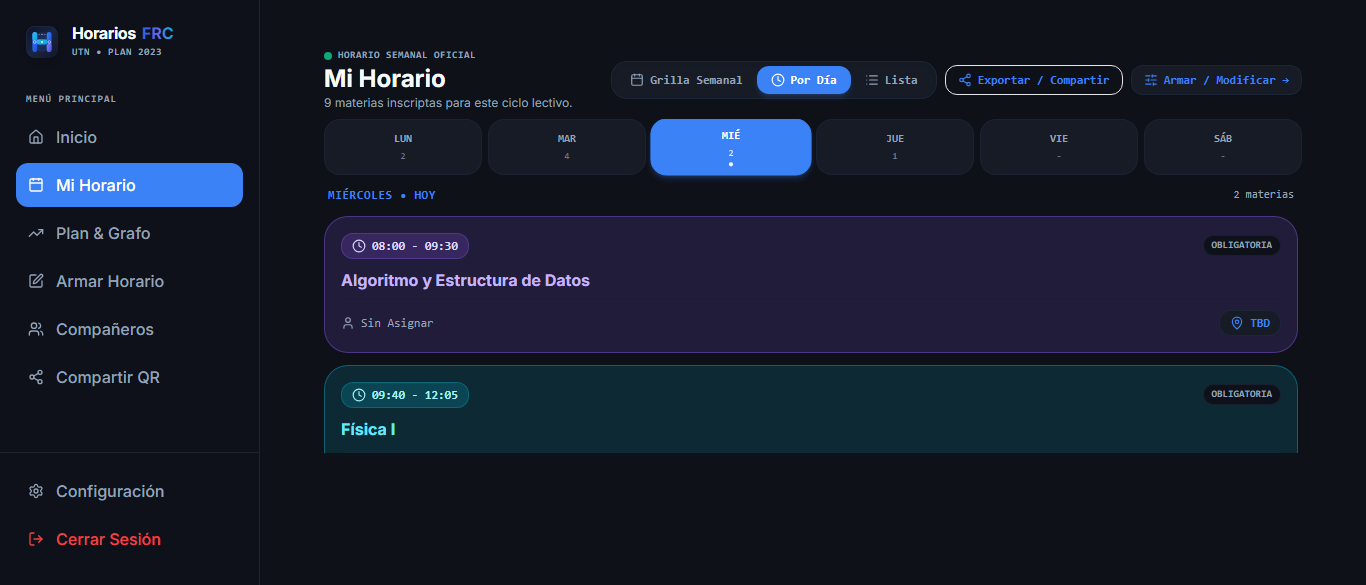Click the Mi Horario page heading

pyautogui.click(x=385, y=78)
